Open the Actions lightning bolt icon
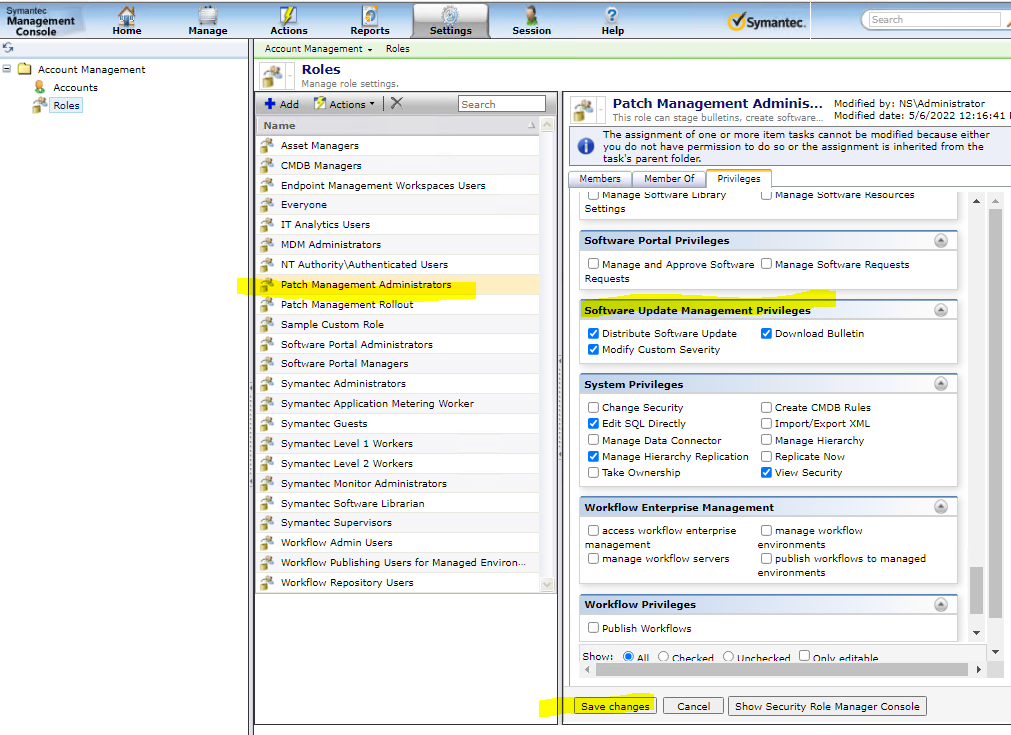Viewport: 1011px width, 735px height. pyautogui.click(x=289, y=16)
